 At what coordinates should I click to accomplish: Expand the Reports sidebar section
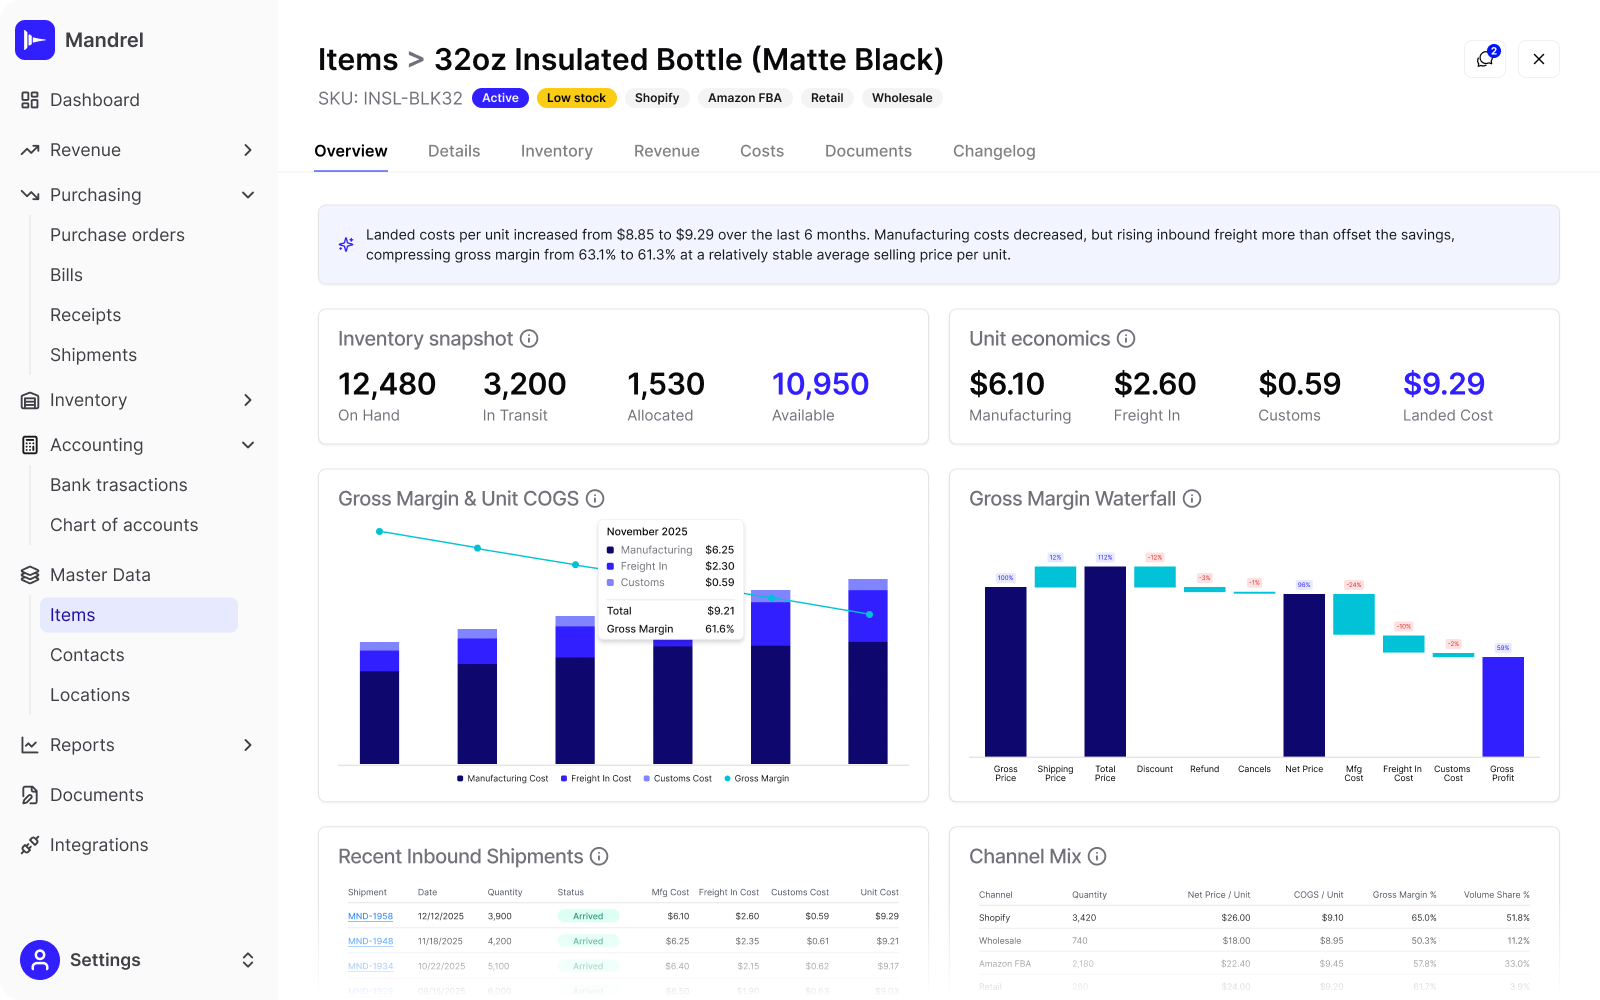[247, 745]
